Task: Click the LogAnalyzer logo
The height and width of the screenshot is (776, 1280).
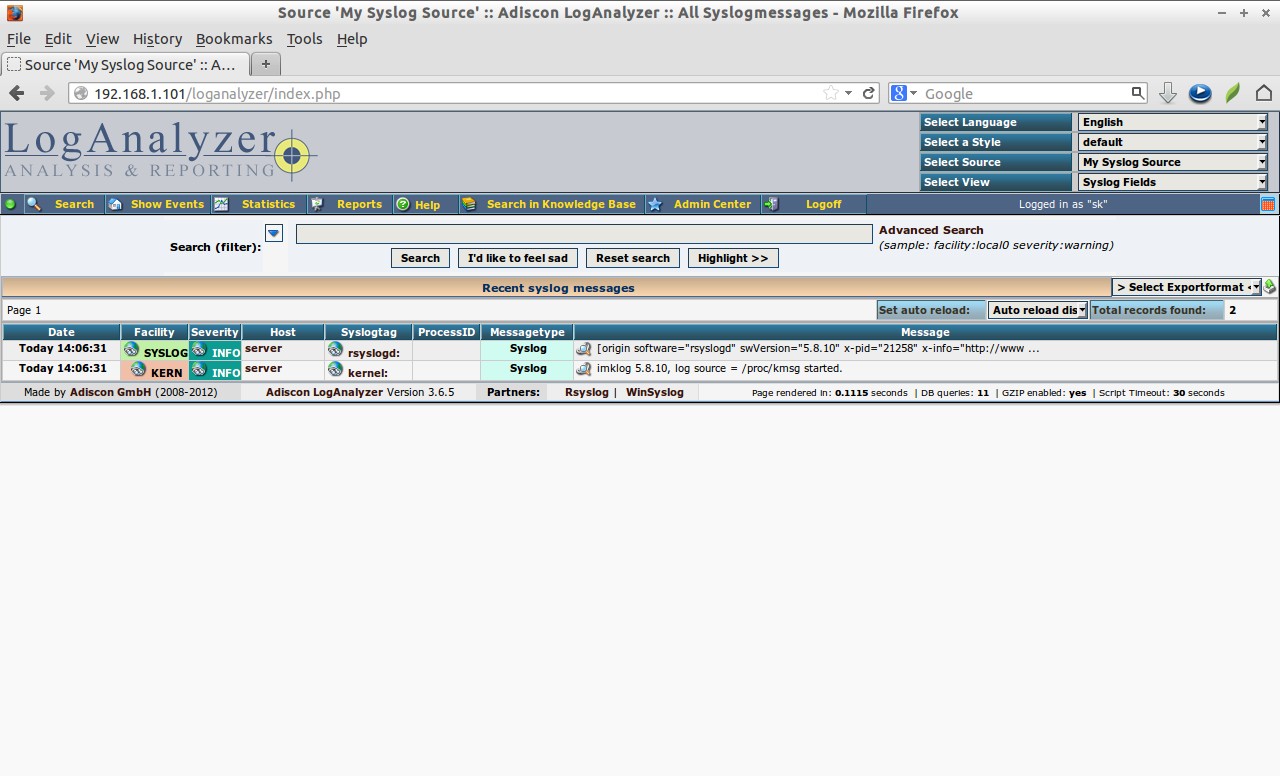Action: coord(160,151)
